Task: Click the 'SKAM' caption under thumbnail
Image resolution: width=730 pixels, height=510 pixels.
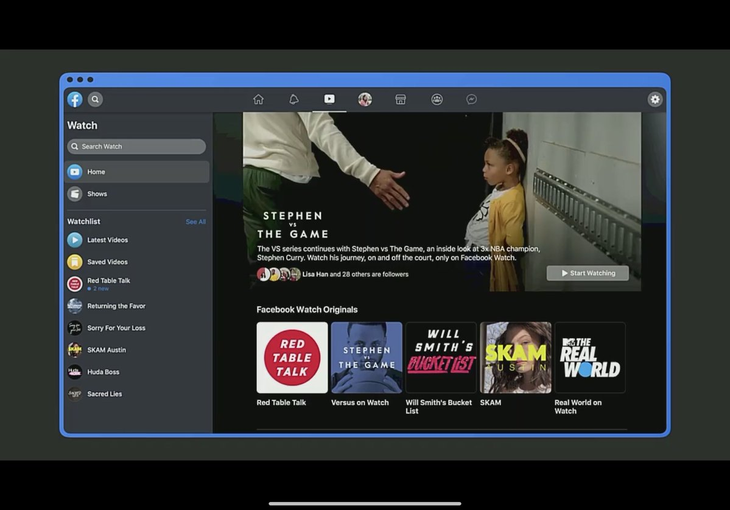Action: (491, 402)
